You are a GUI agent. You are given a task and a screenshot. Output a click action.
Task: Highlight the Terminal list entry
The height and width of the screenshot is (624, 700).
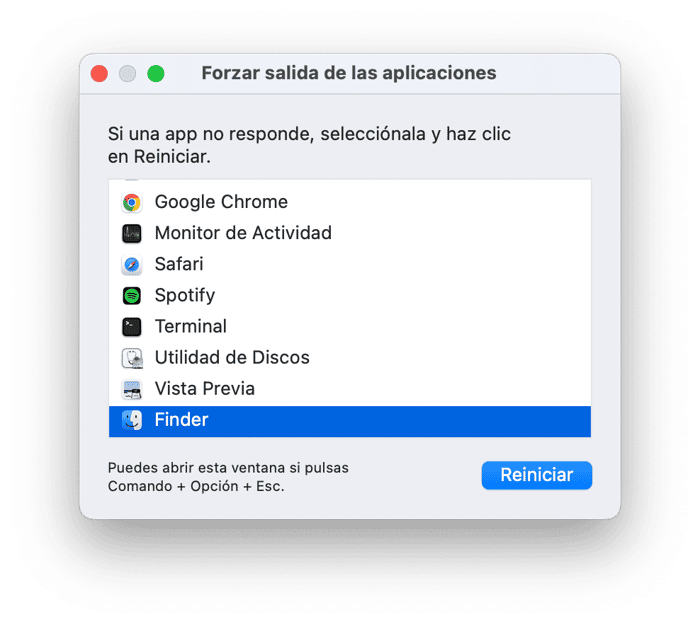point(191,326)
